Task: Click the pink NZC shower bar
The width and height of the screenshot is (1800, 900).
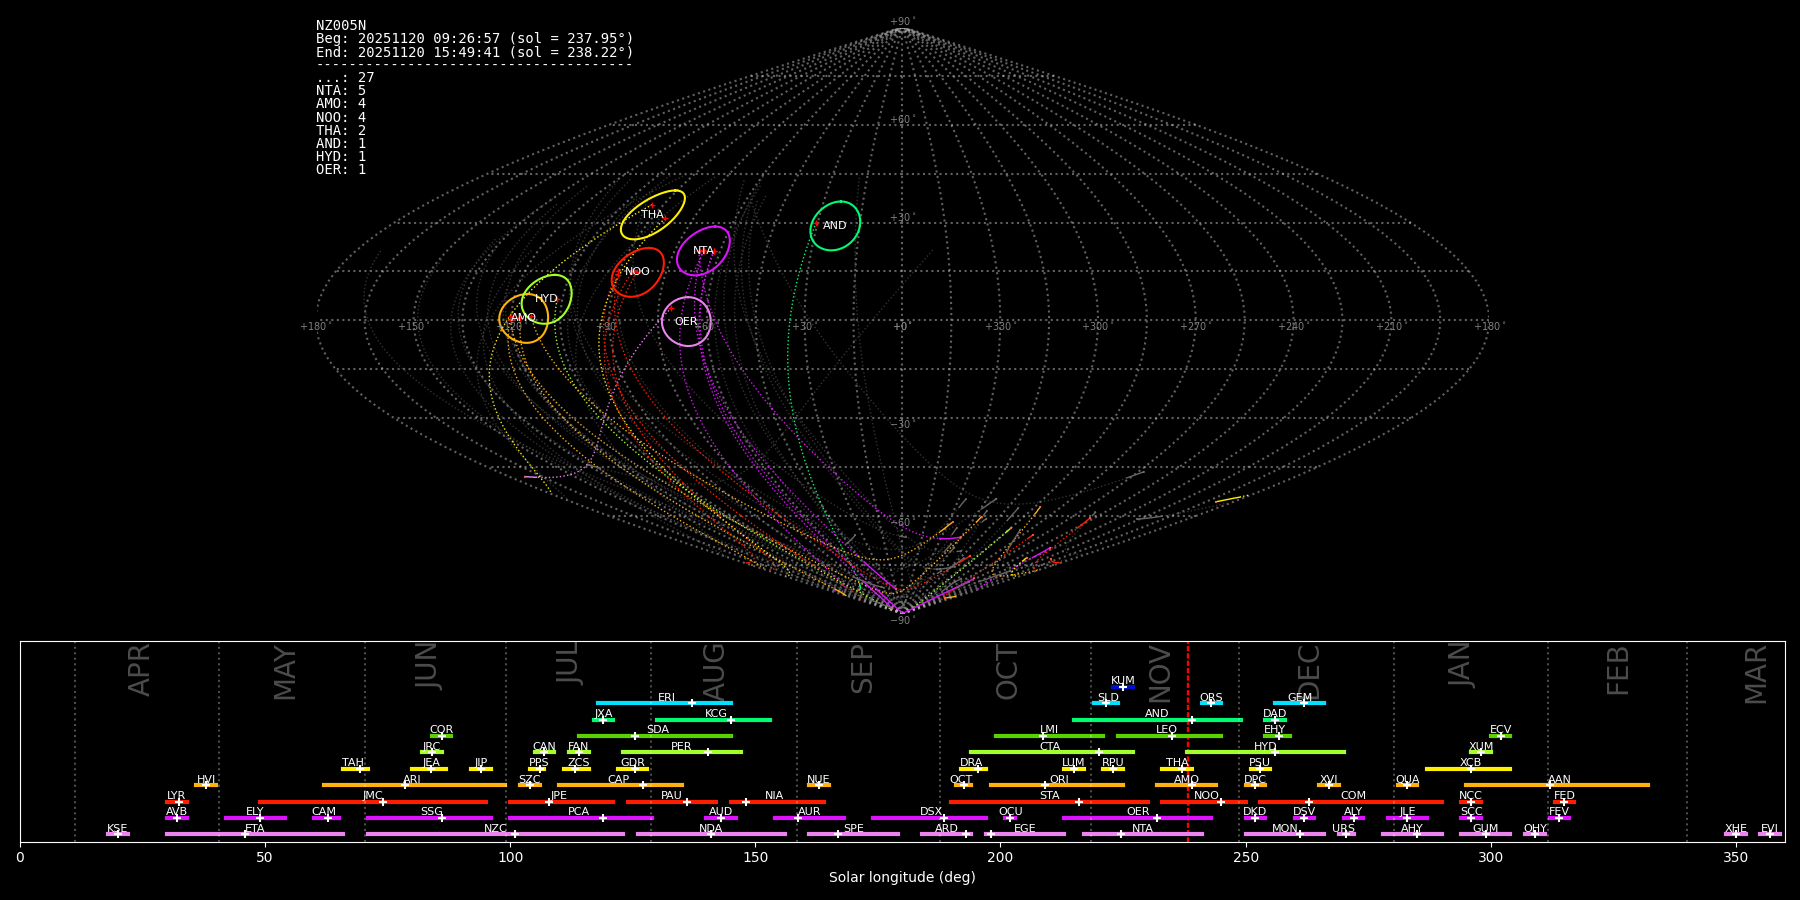Action: pos(495,834)
